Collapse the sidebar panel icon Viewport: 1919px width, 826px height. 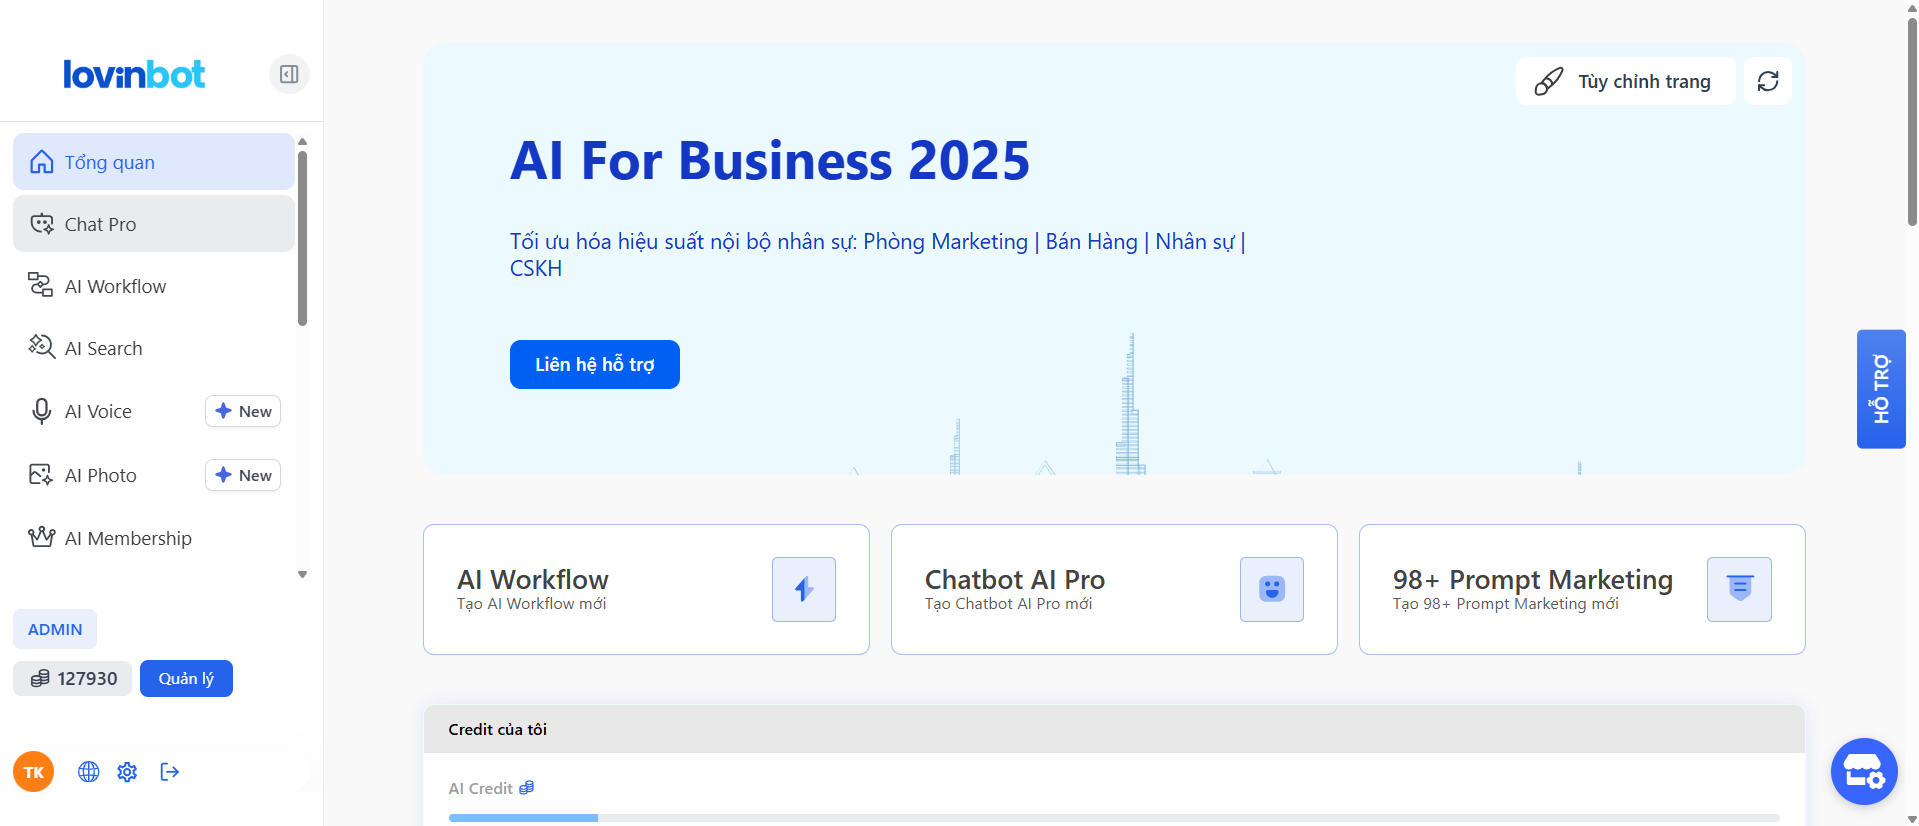coord(289,74)
